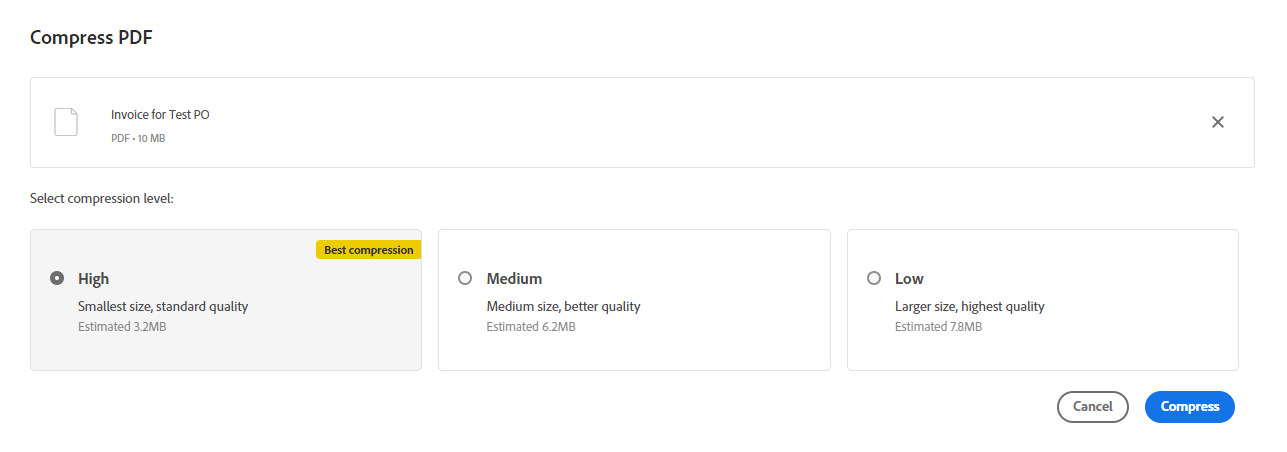
Task: Click the bold High option title
Action: [x=94, y=279]
